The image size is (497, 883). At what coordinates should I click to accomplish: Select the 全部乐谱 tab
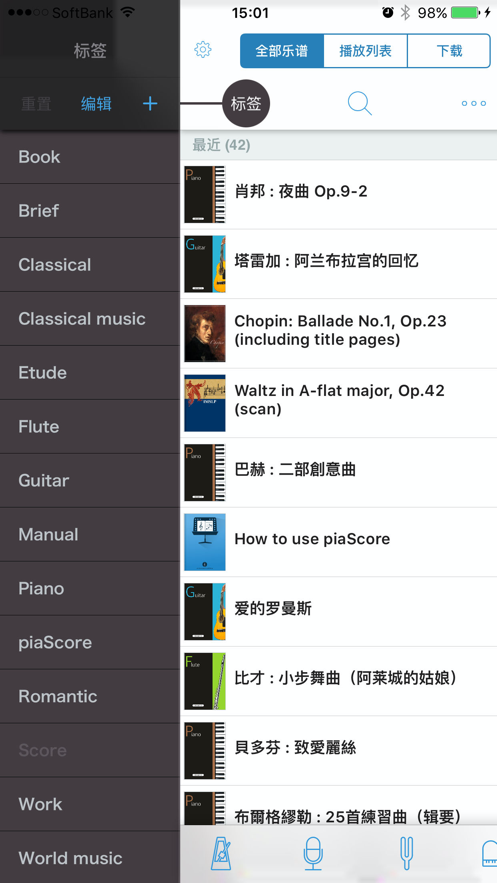pos(281,51)
